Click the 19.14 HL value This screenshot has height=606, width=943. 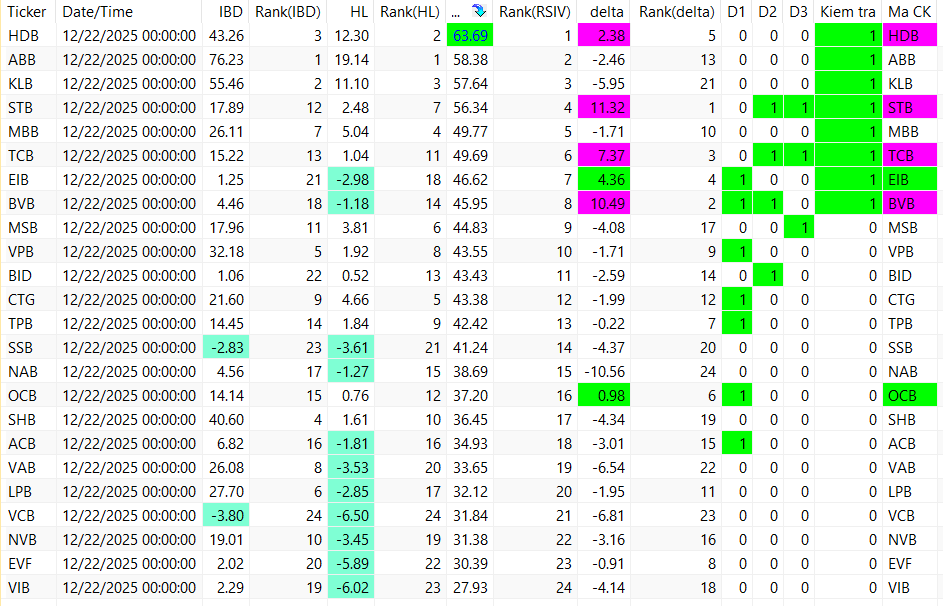coord(352,60)
